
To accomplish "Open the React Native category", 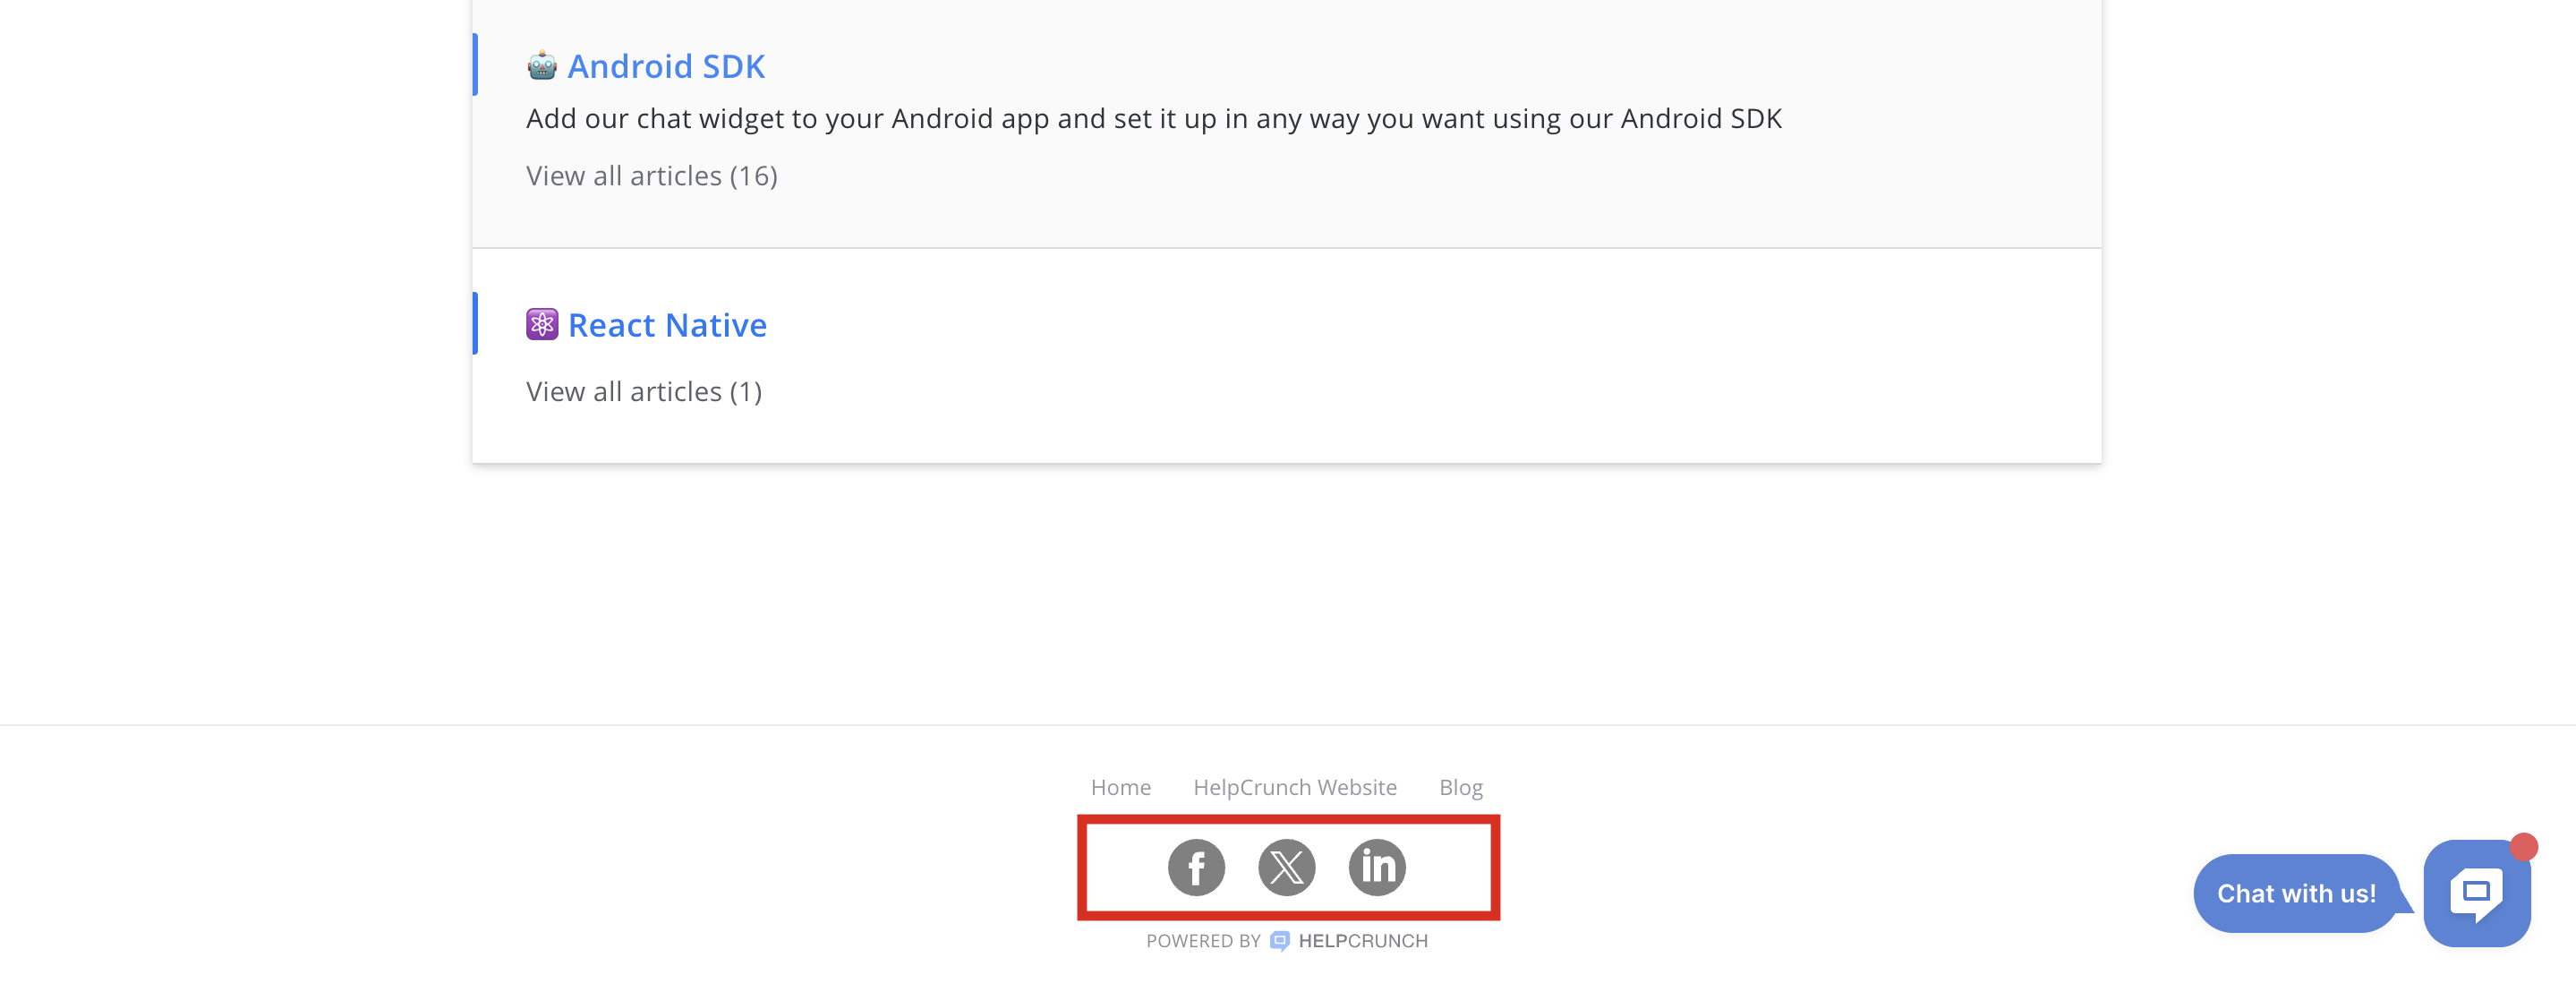I will pyautogui.click(x=667, y=325).
